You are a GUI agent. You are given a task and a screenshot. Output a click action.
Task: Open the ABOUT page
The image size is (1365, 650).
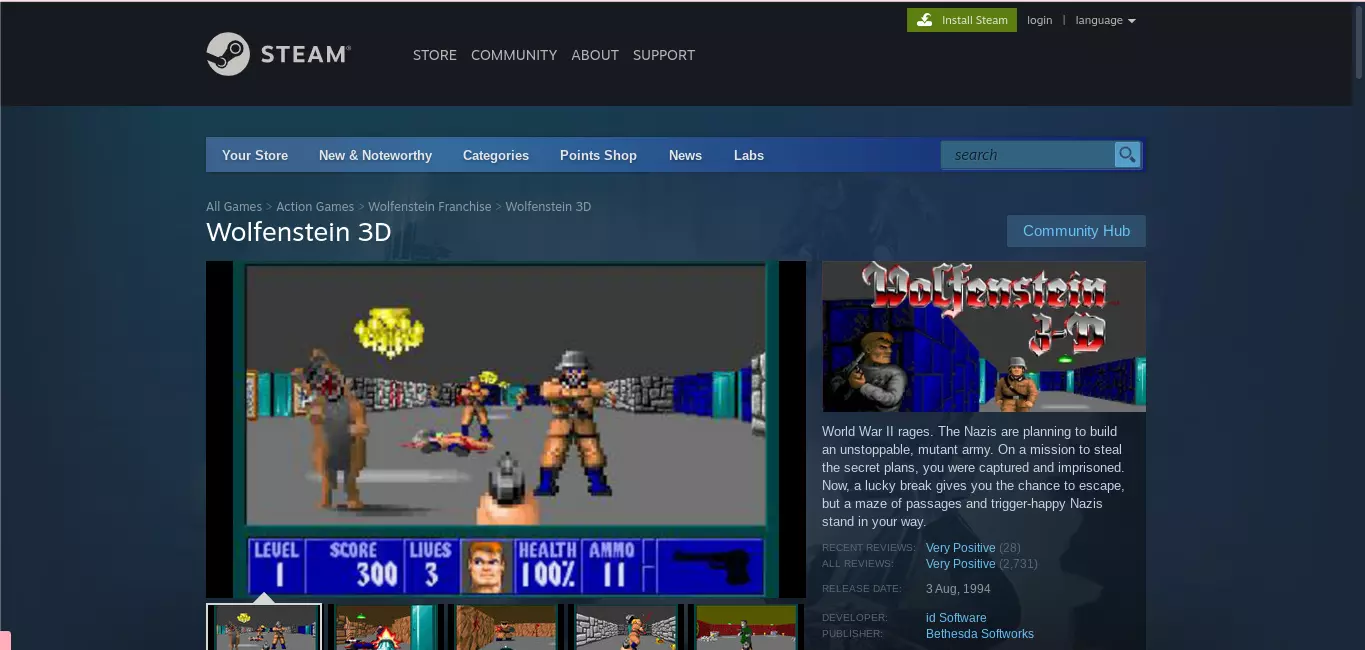coord(595,55)
